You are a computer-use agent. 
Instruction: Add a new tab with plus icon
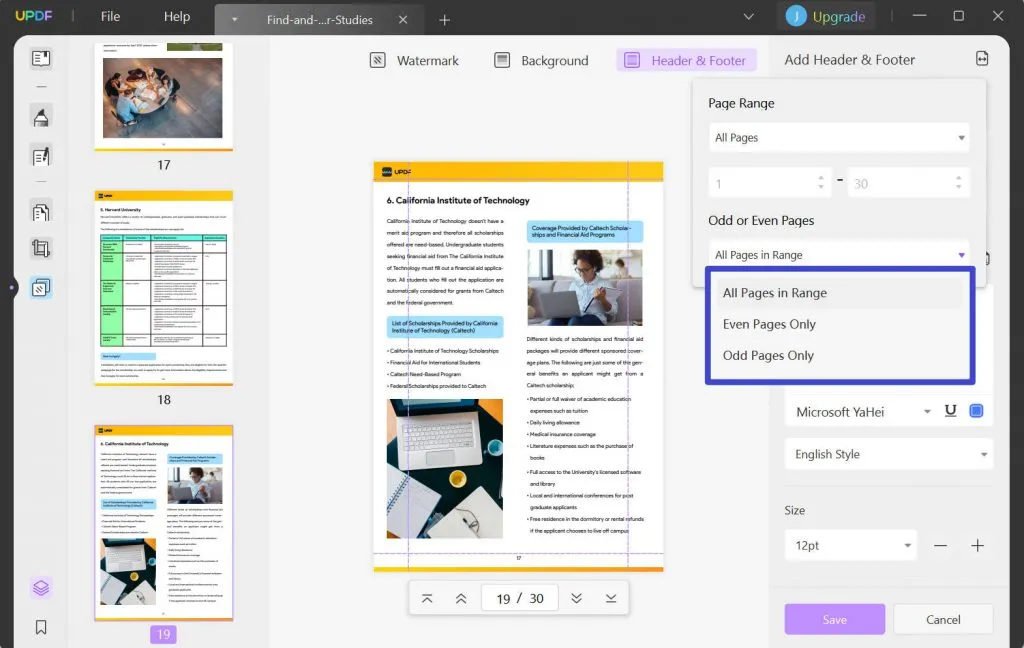[x=444, y=20]
